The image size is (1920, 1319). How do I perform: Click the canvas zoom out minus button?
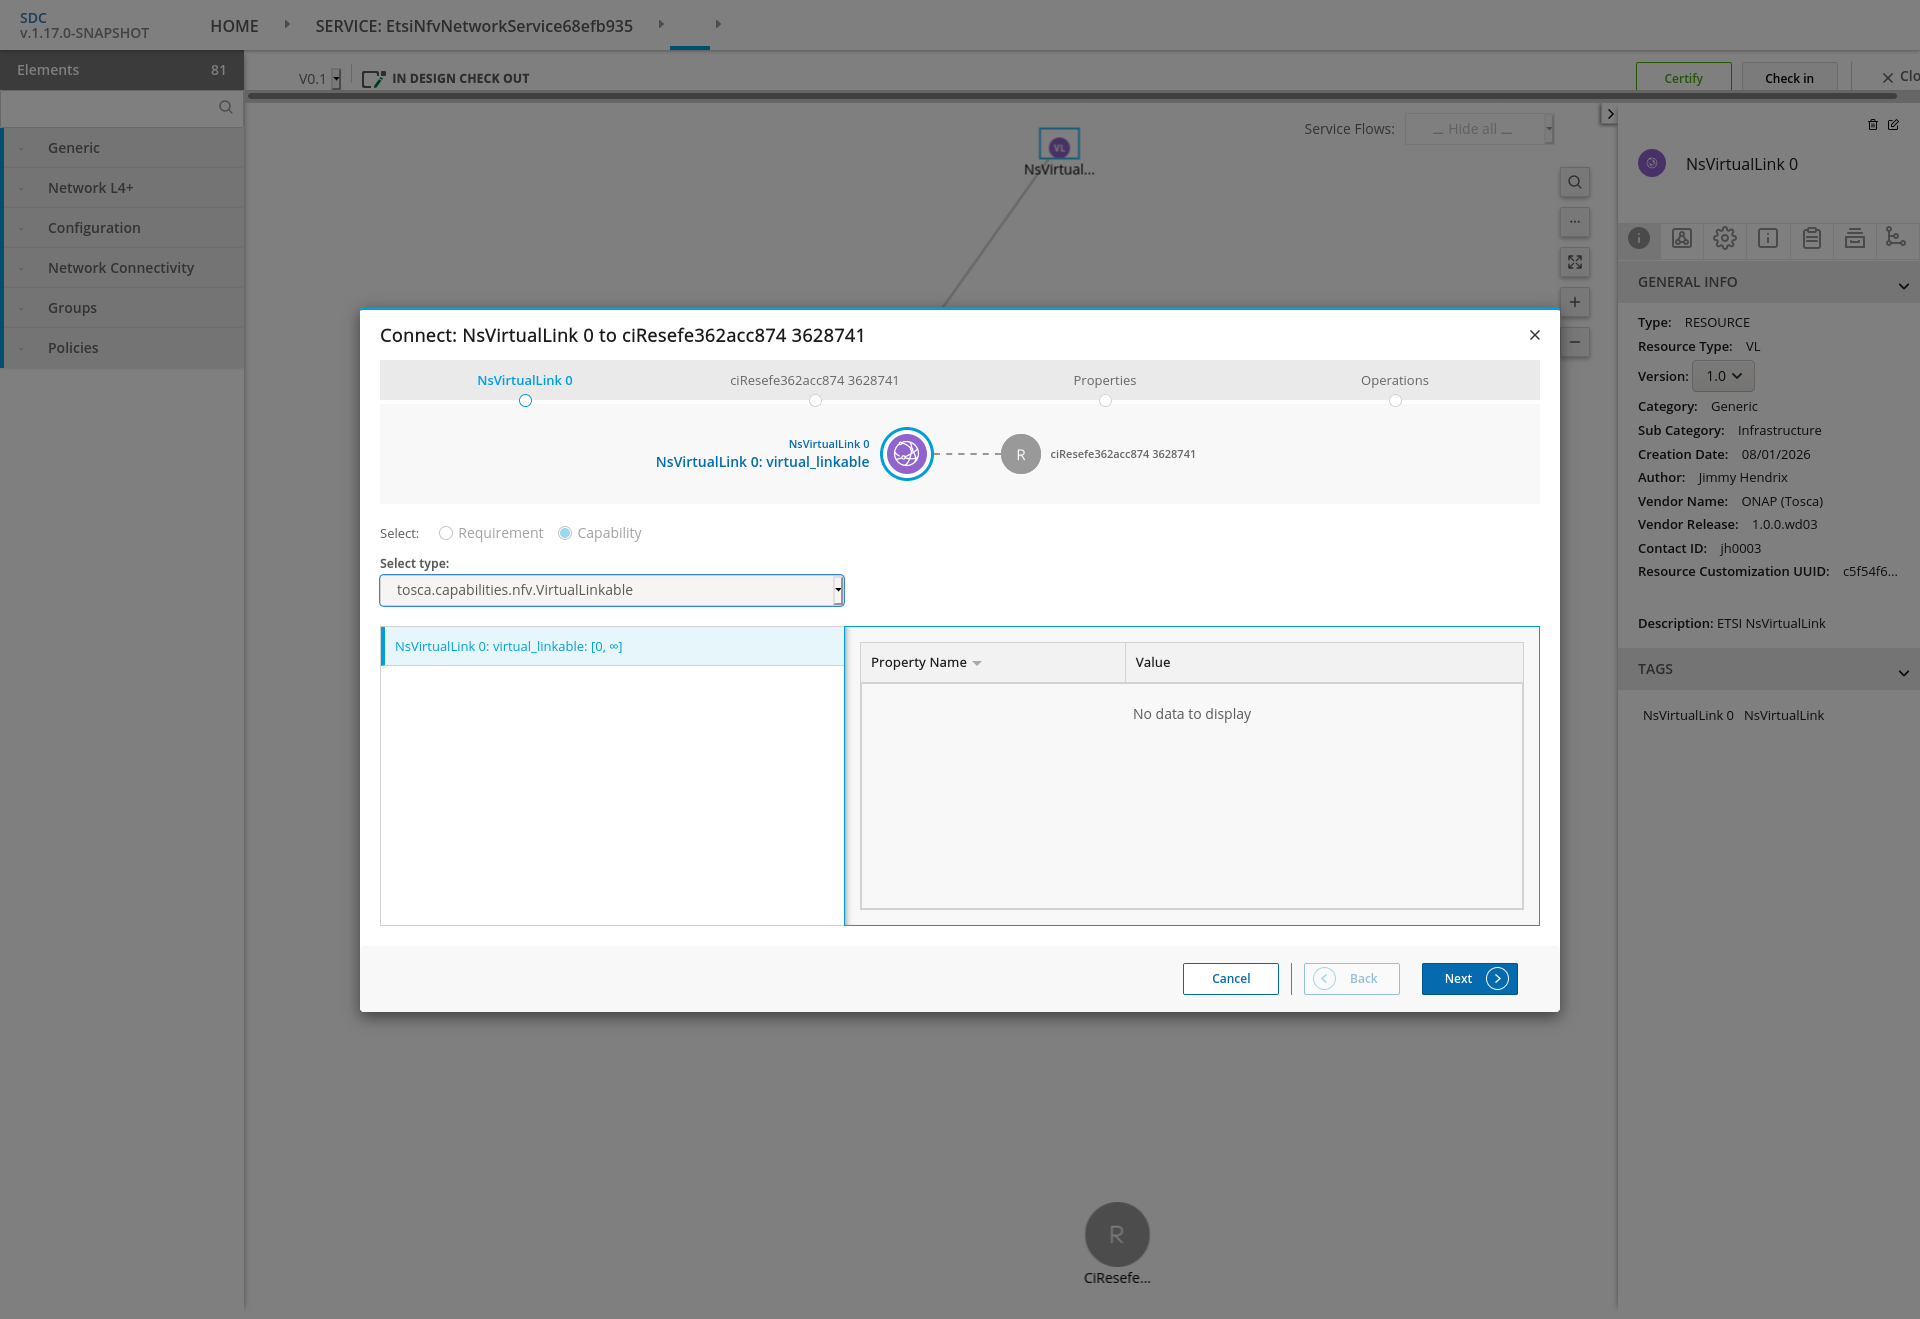1575,342
